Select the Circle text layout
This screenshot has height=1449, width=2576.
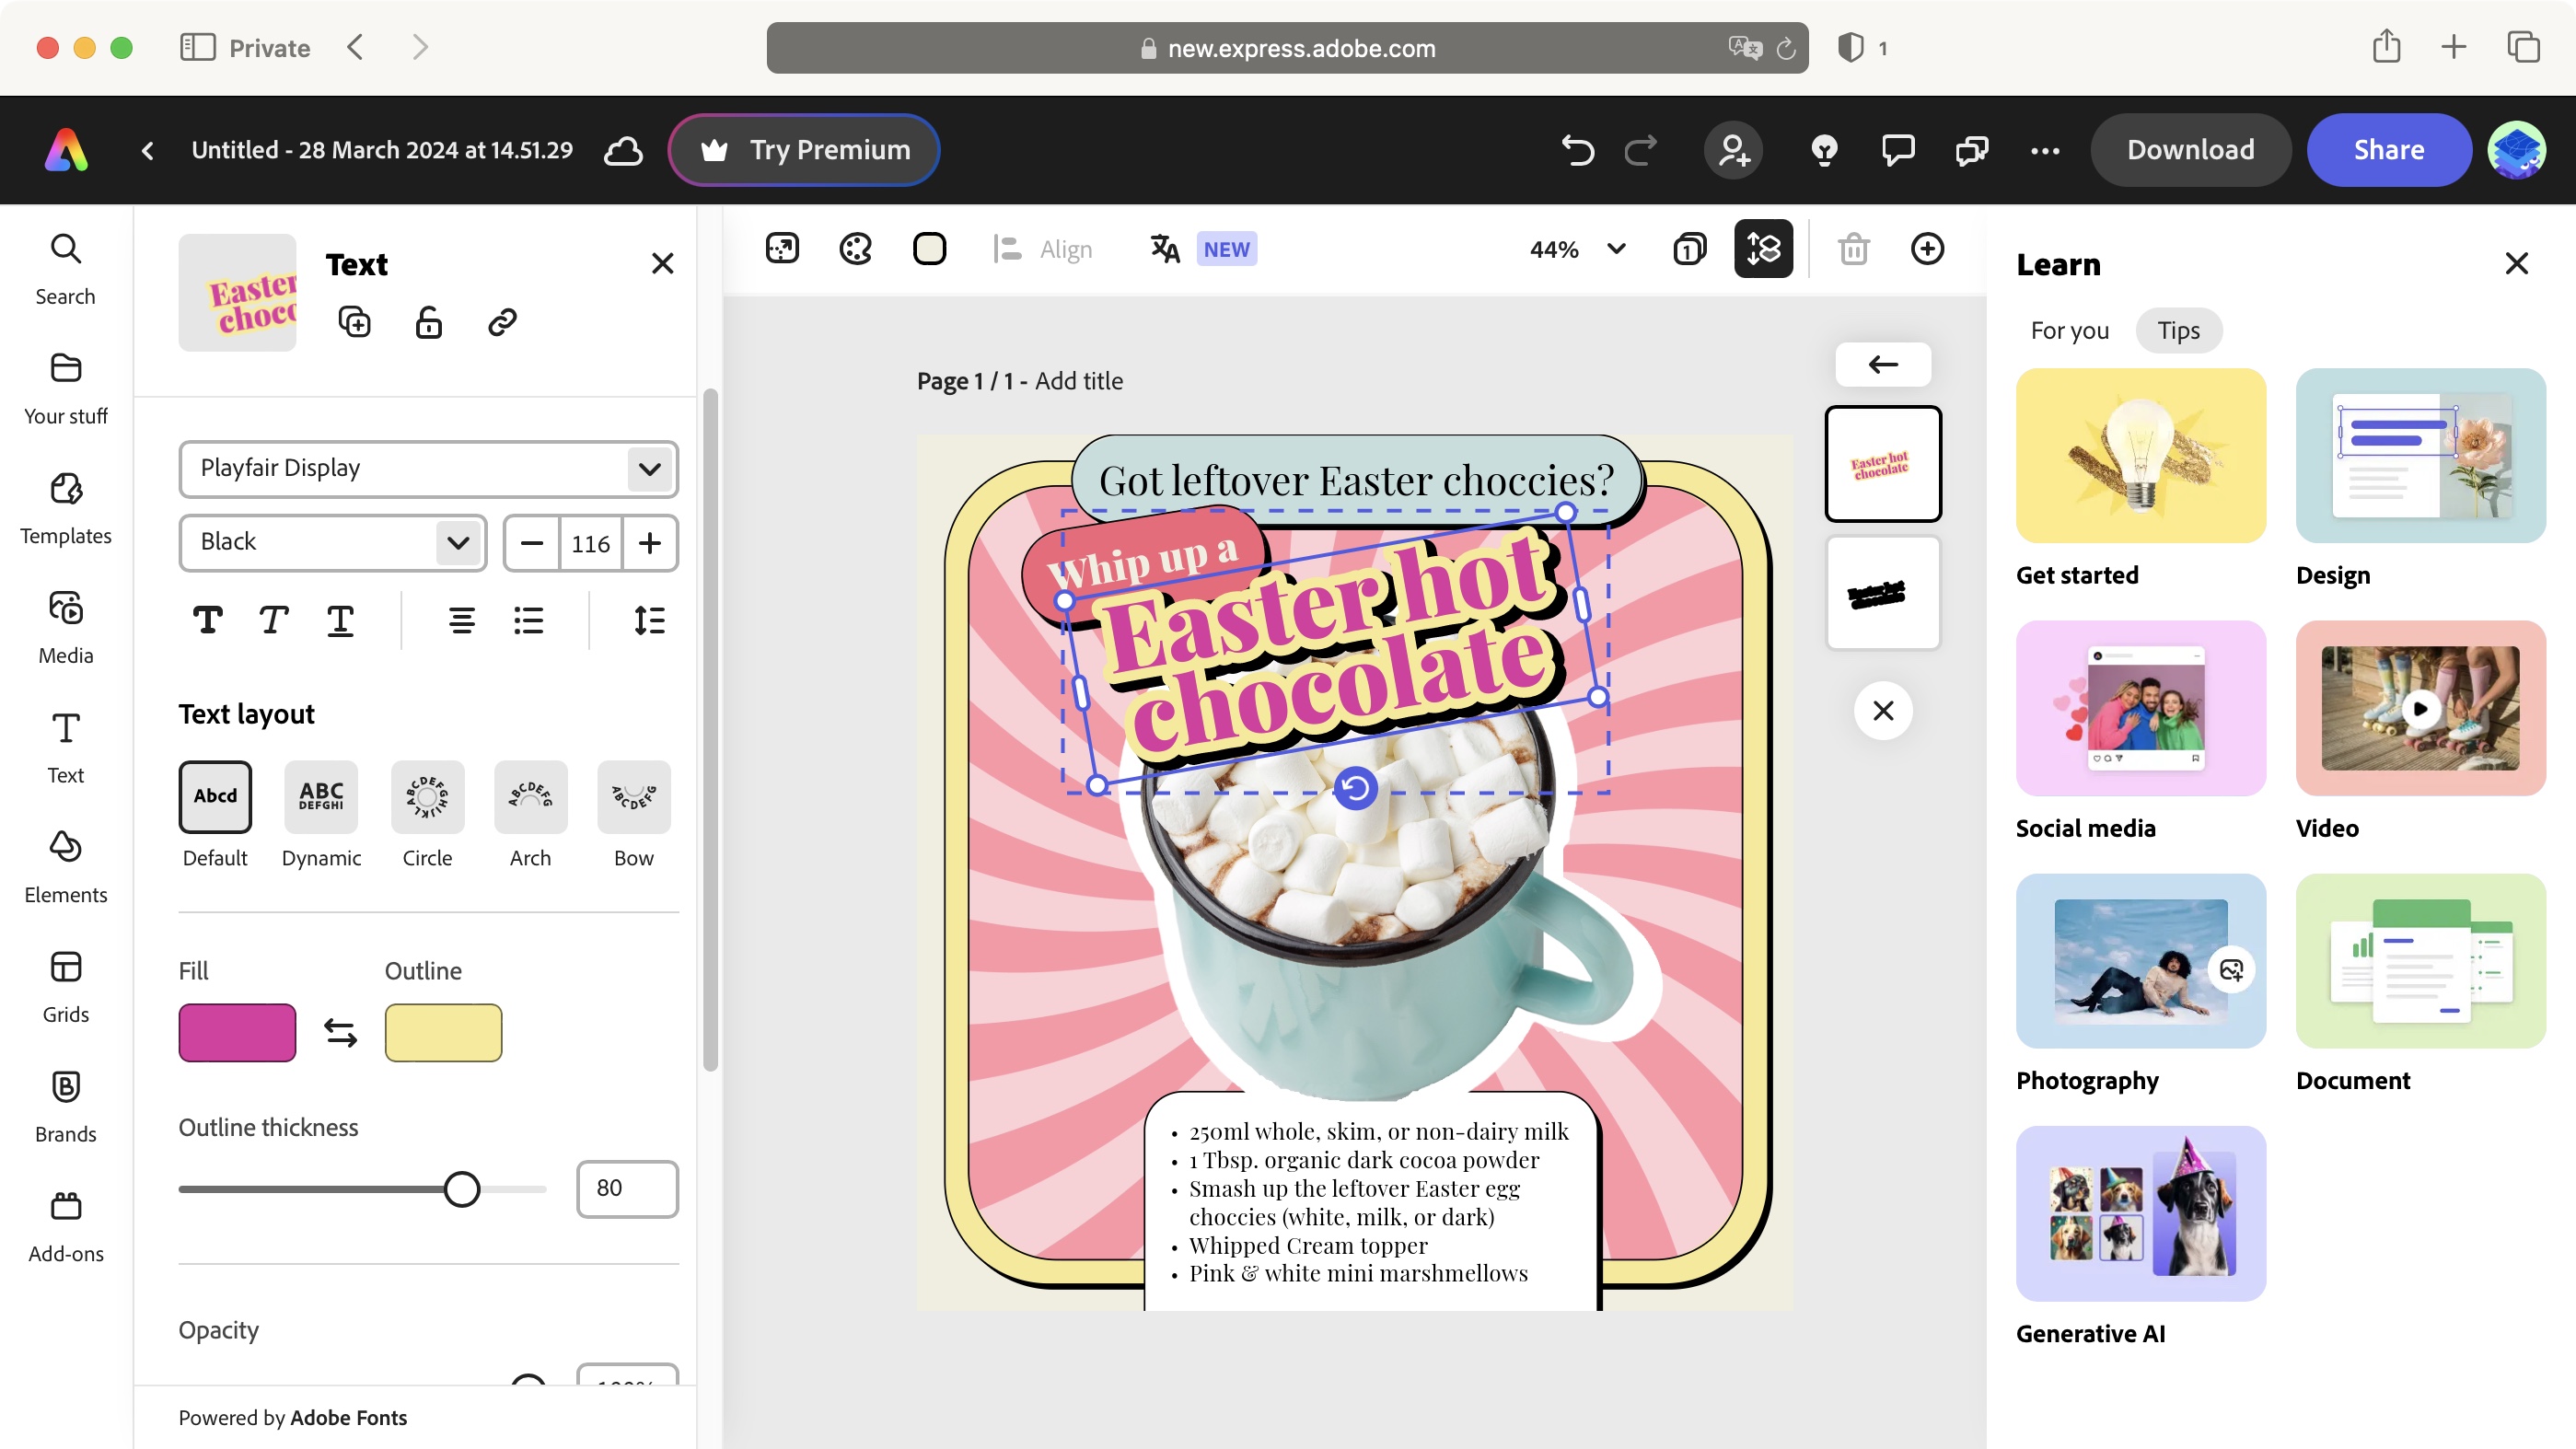427,797
